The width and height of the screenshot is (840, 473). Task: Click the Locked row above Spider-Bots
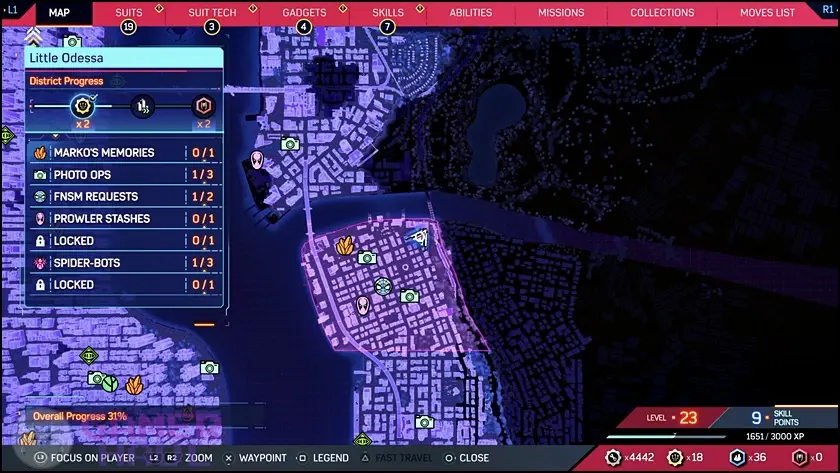[x=124, y=241]
